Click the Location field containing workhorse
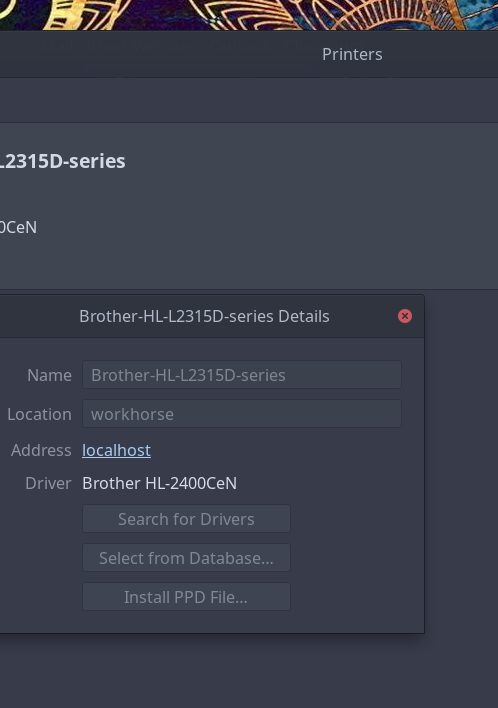Screen dimensions: 498x708 242,414
